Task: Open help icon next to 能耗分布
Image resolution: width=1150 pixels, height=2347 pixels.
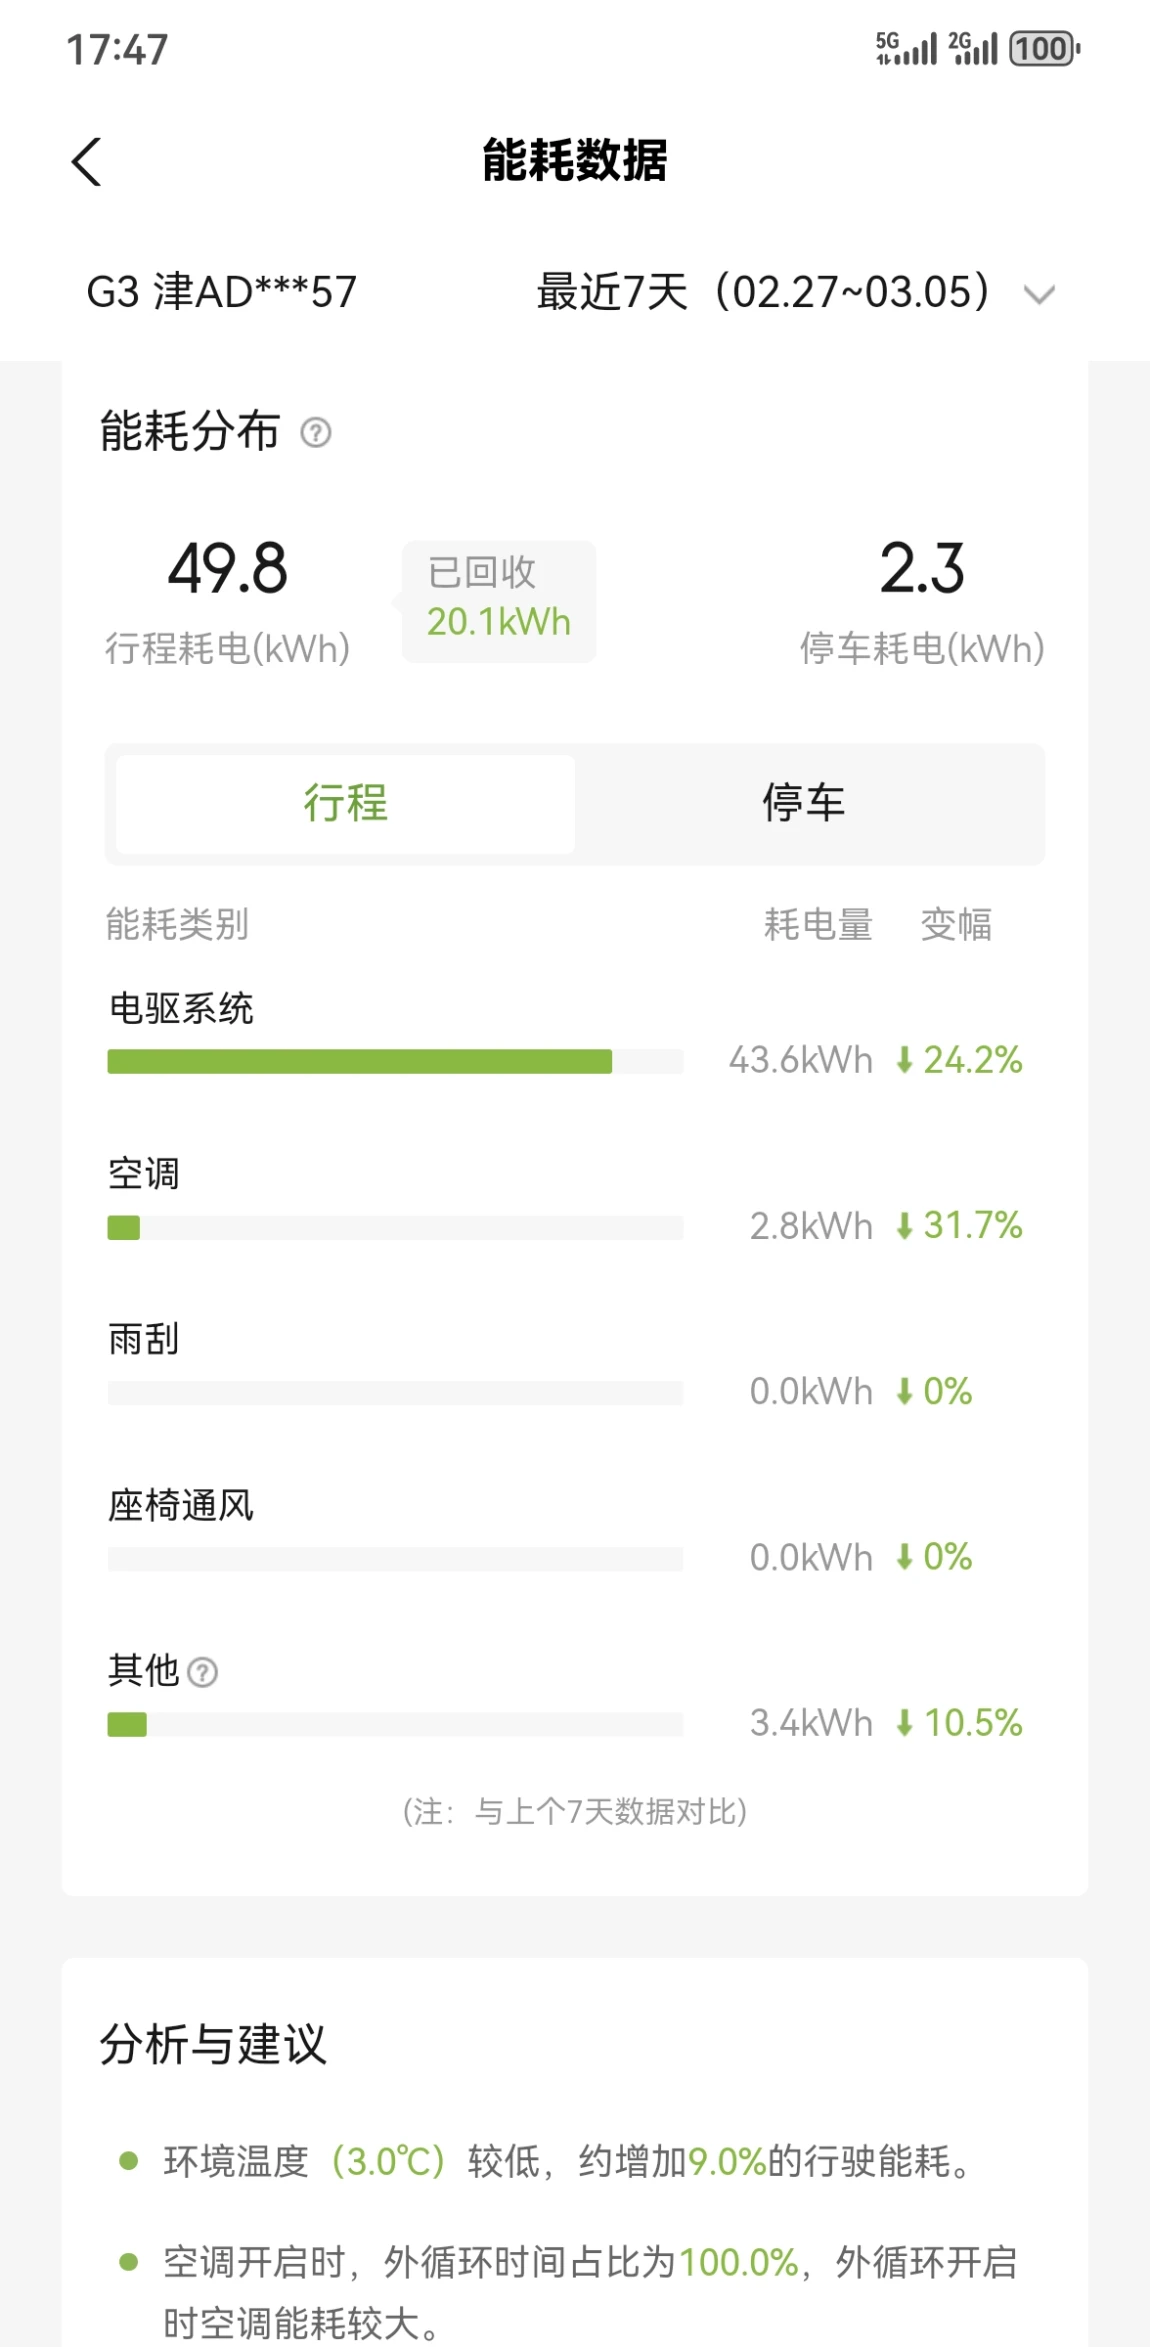Action: (316, 433)
